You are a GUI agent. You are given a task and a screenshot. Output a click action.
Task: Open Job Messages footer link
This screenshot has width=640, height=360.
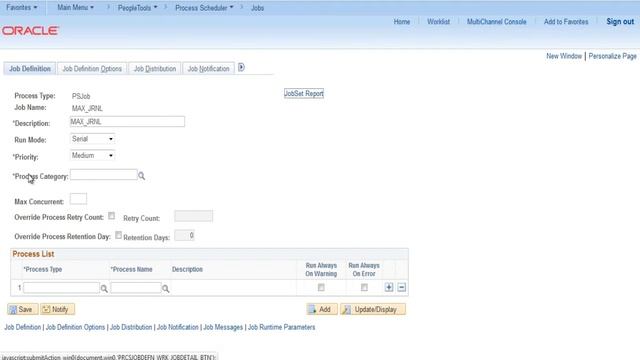pyautogui.click(x=223, y=327)
